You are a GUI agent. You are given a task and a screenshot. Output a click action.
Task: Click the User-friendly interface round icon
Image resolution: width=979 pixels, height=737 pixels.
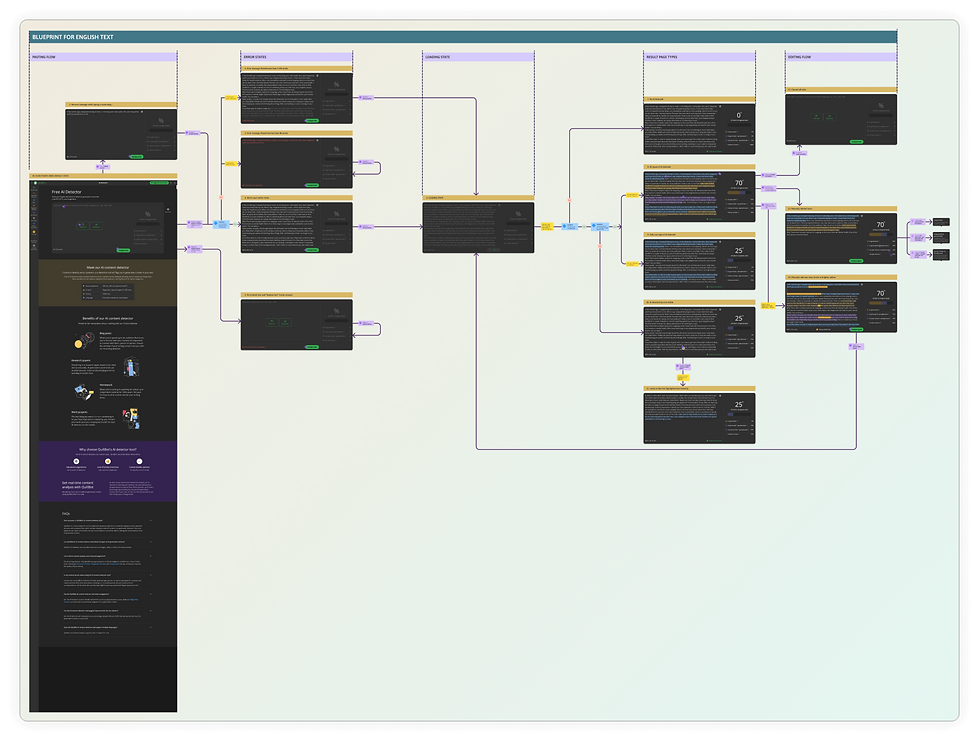(x=108, y=462)
